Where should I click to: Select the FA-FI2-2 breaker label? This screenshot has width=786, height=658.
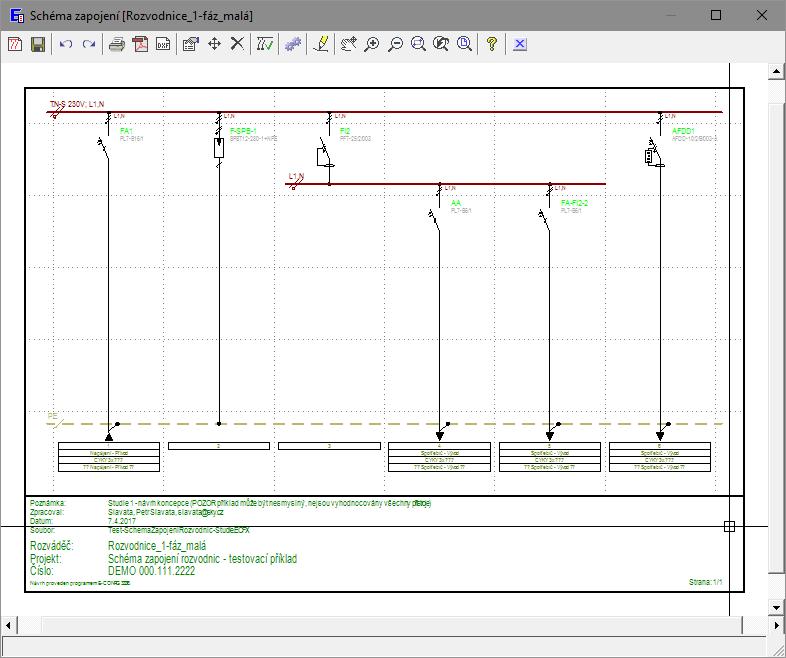pyautogui.click(x=574, y=203)
